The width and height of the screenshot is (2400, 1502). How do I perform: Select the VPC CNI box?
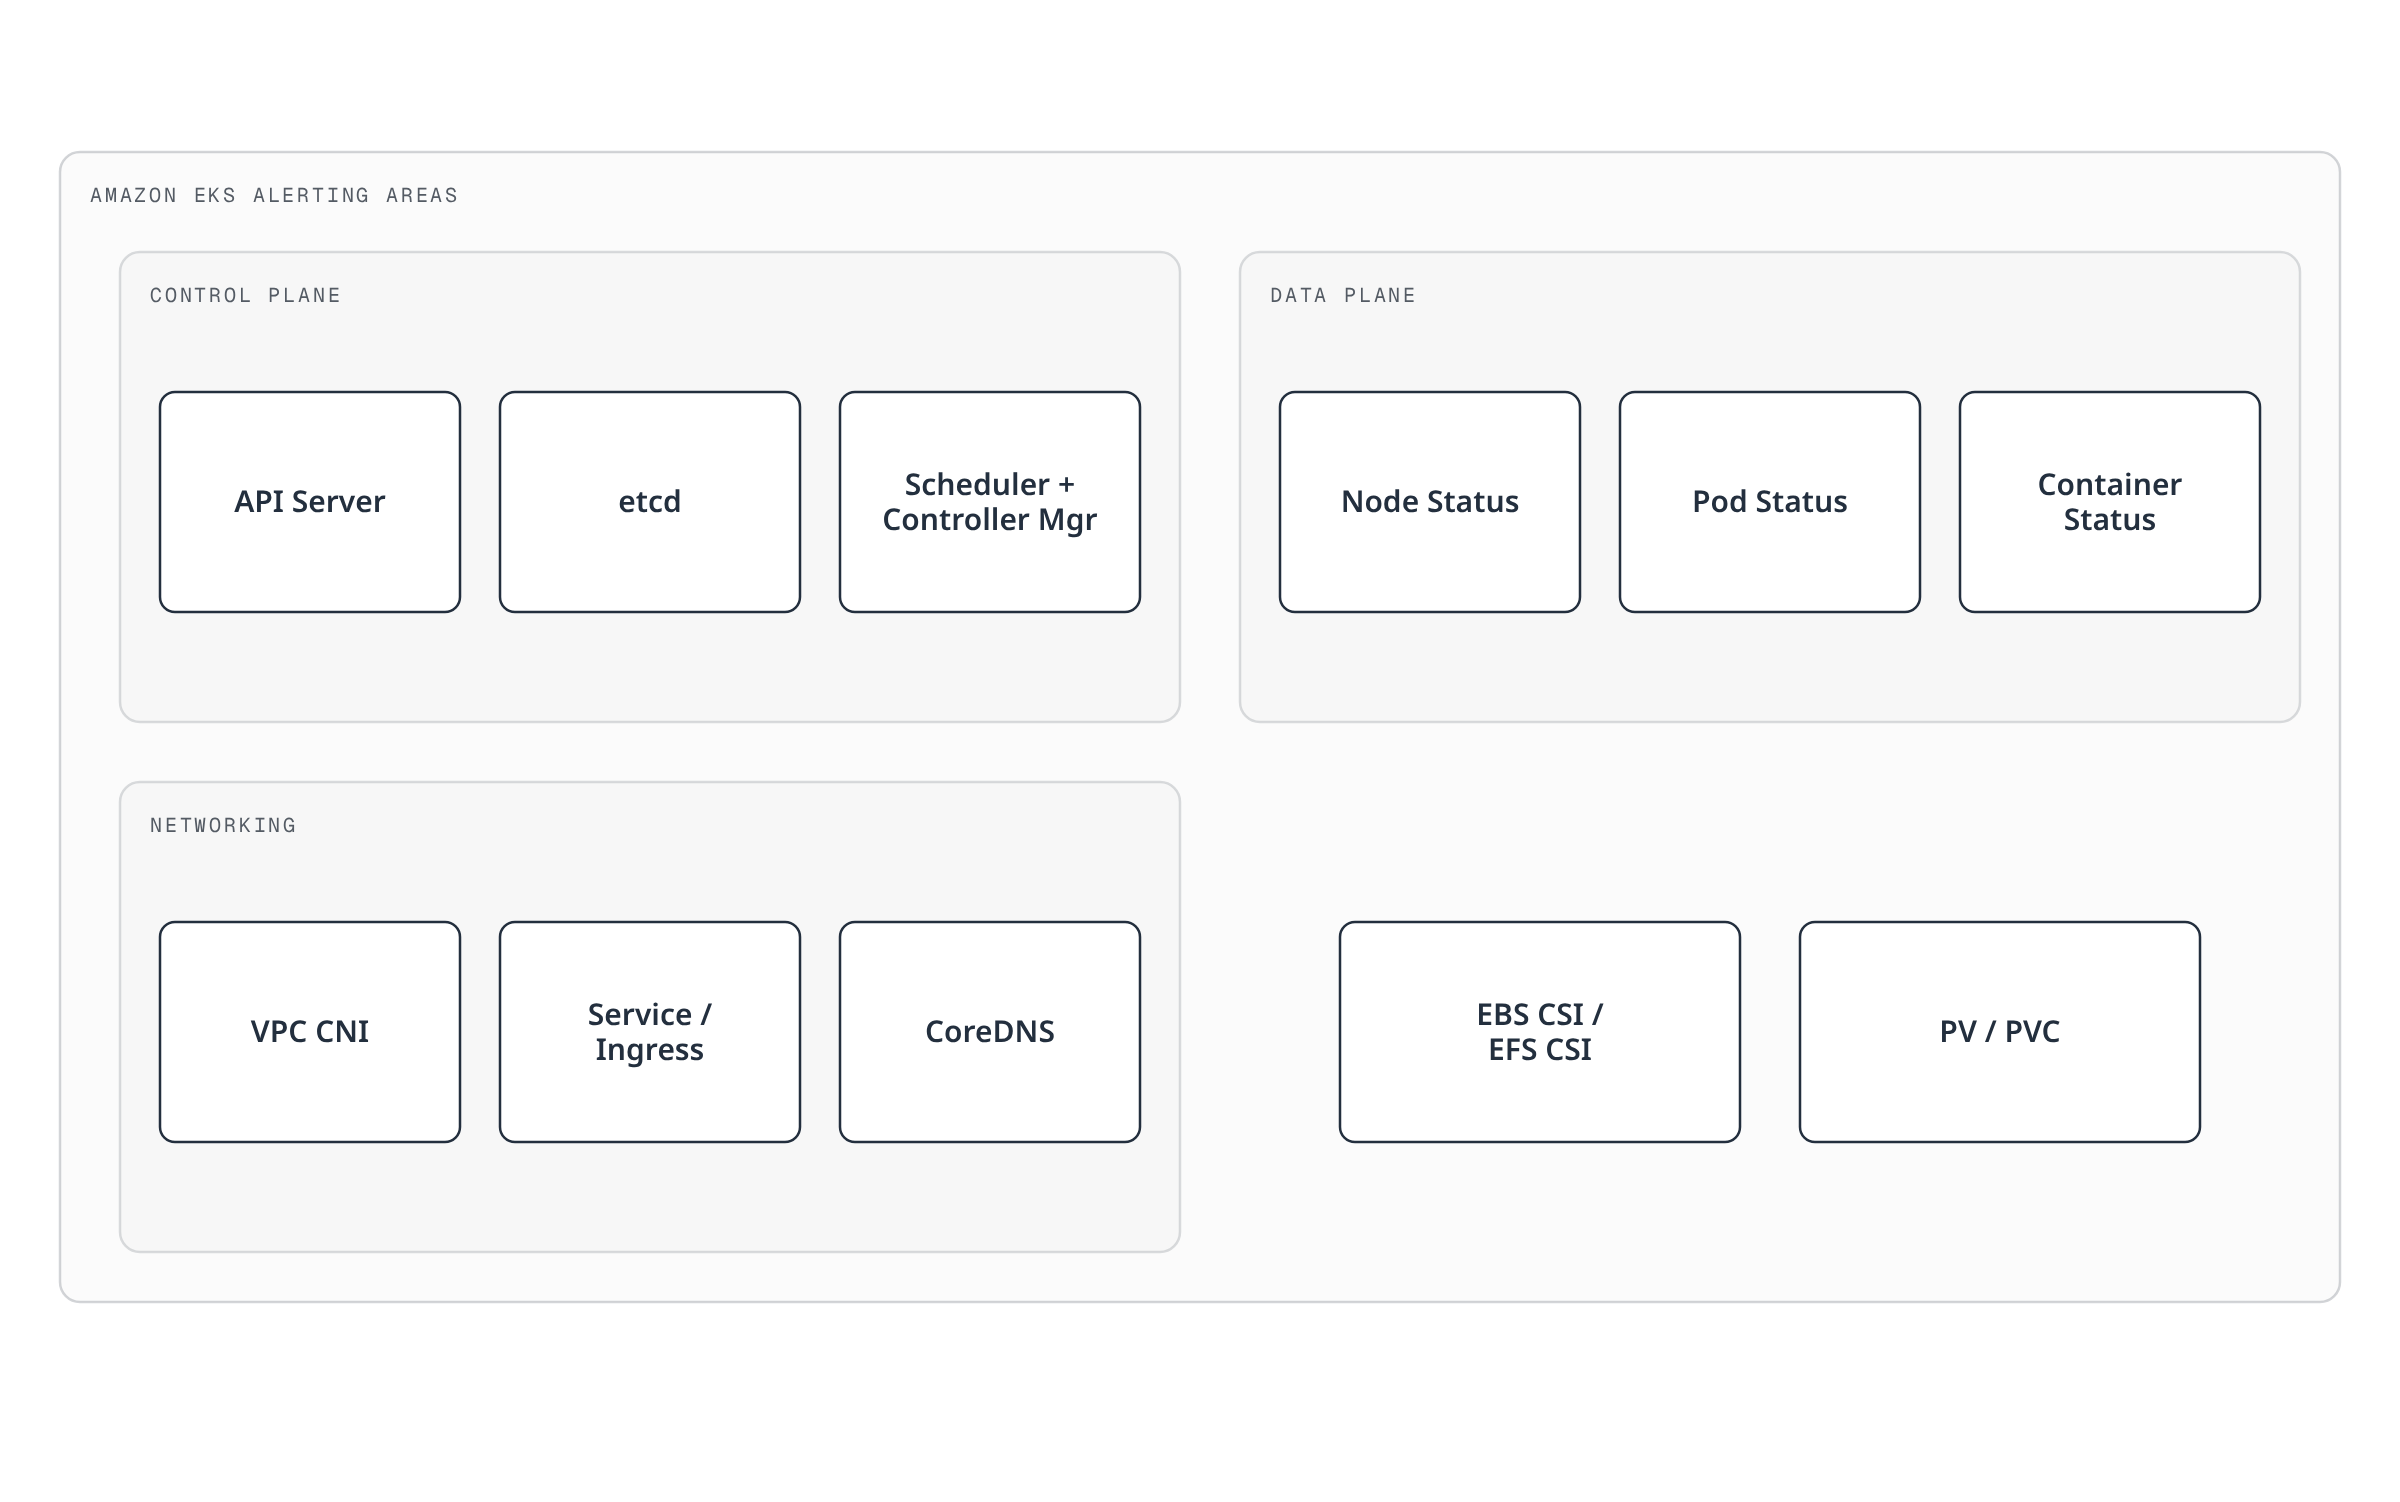pos(310,1032)
